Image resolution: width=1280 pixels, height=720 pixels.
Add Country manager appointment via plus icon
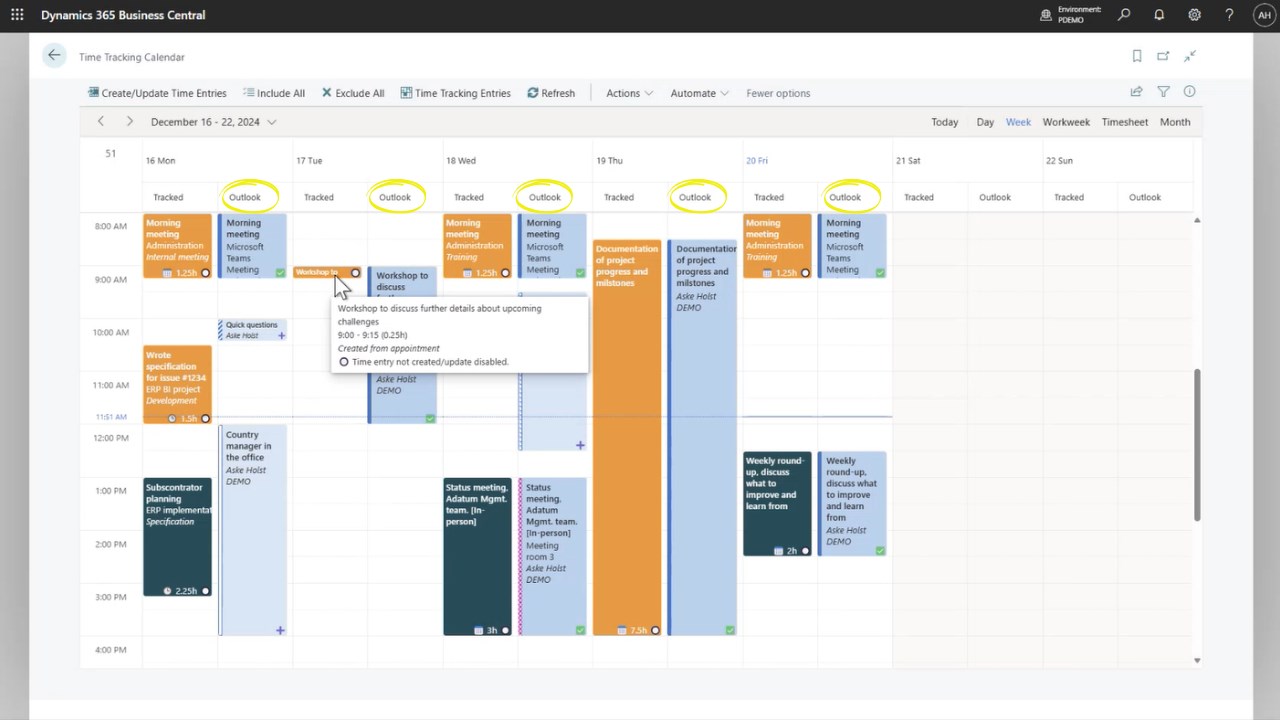pos(280,630)
